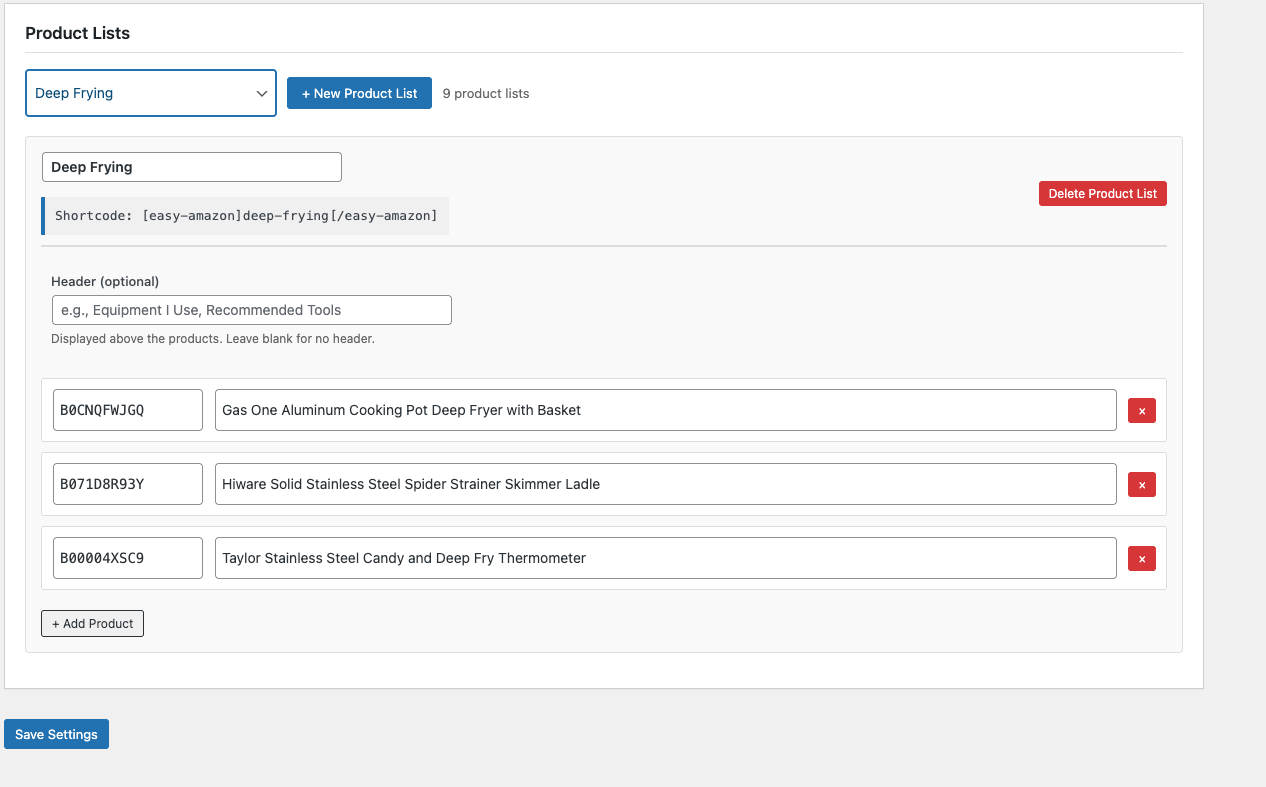Click the Product Lists section heading
The width and height of the screenshot is (1266, 787).
[x=78, y=33]
